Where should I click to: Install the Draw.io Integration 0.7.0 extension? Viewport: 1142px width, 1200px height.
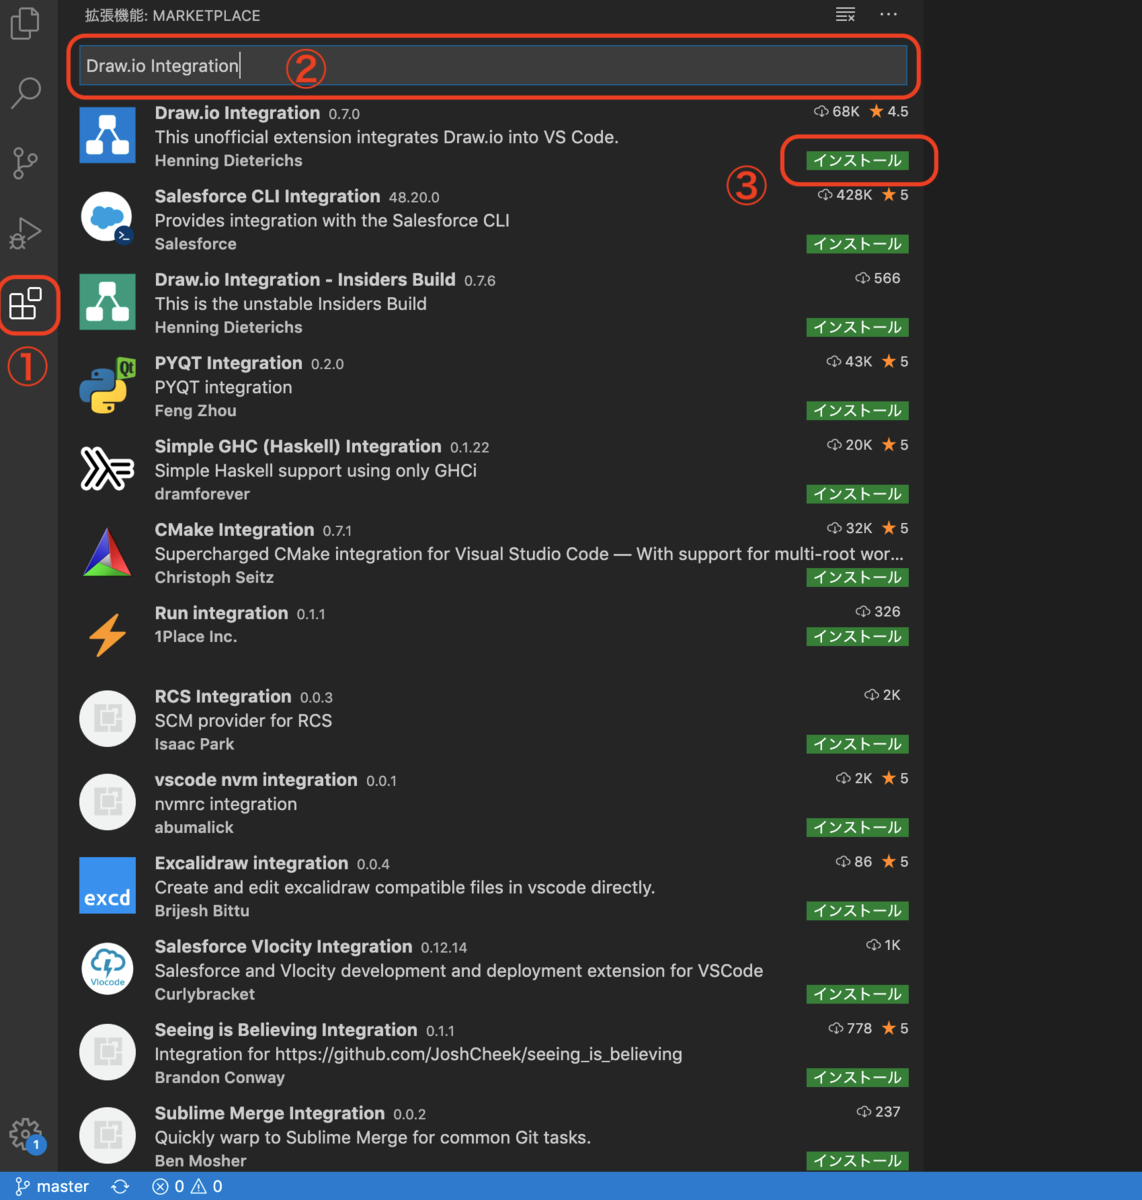point(858,160)
